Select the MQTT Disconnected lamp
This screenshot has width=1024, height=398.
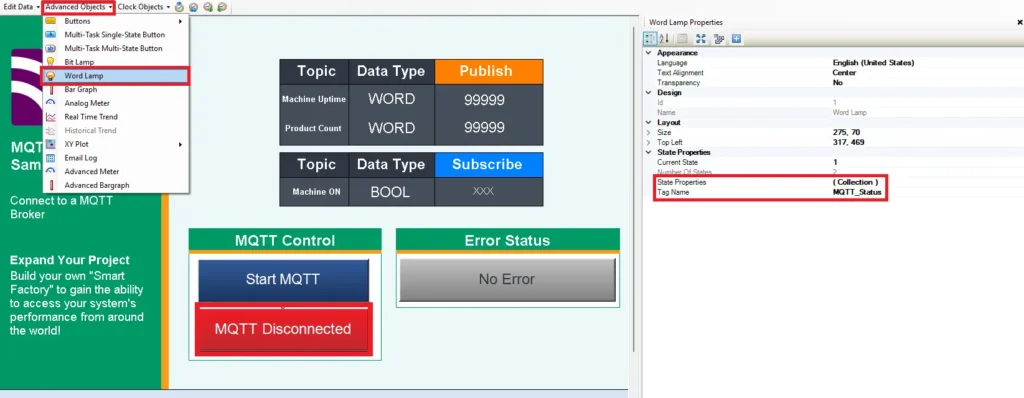283,329
